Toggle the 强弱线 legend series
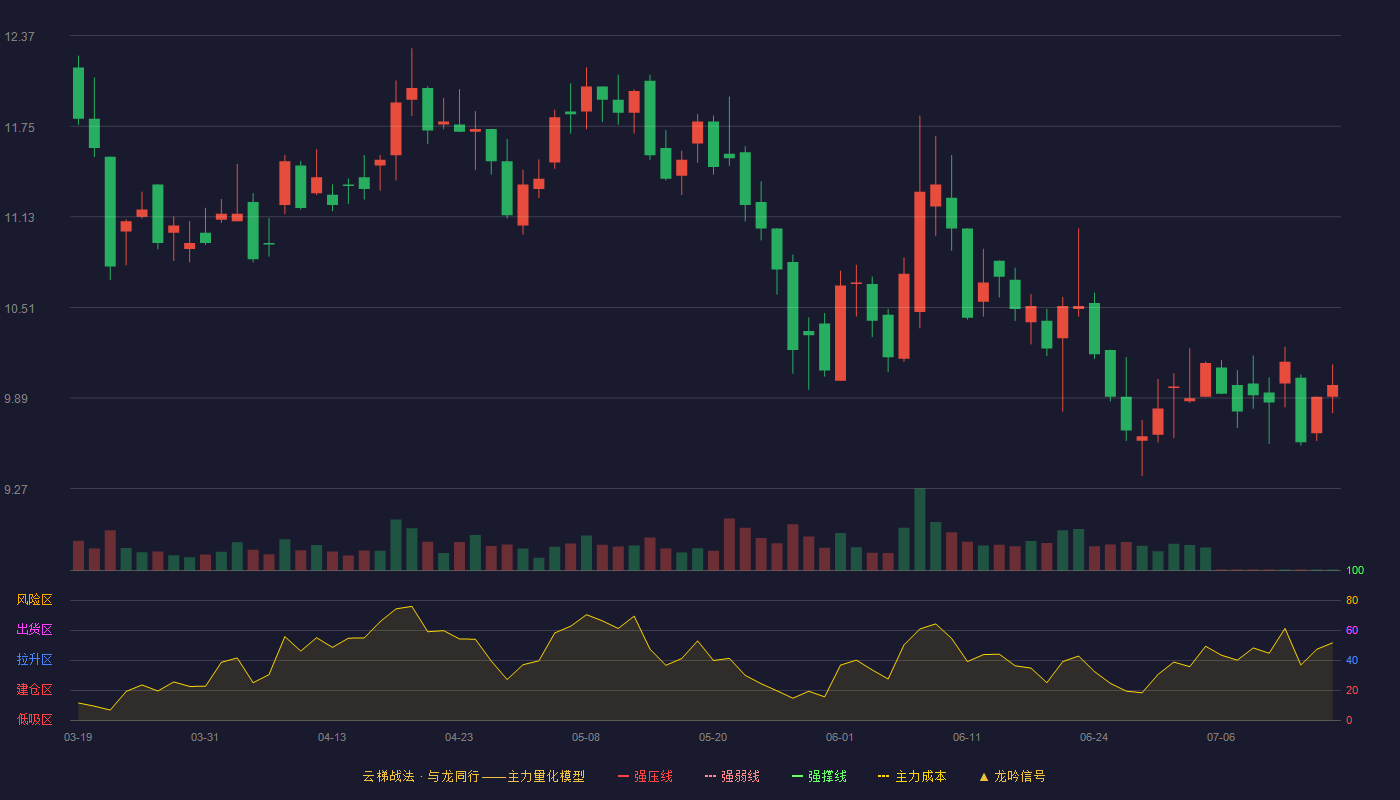The image size is (1400, 800). [732, 776]
